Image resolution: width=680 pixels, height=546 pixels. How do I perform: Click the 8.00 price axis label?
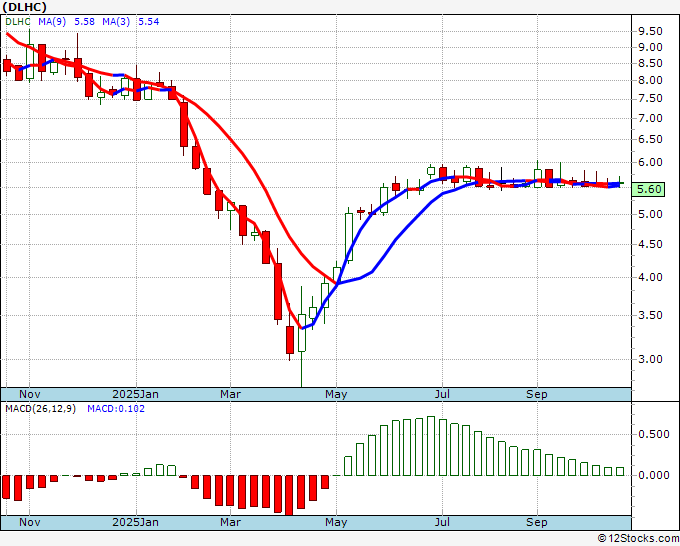tap(650, 80)
